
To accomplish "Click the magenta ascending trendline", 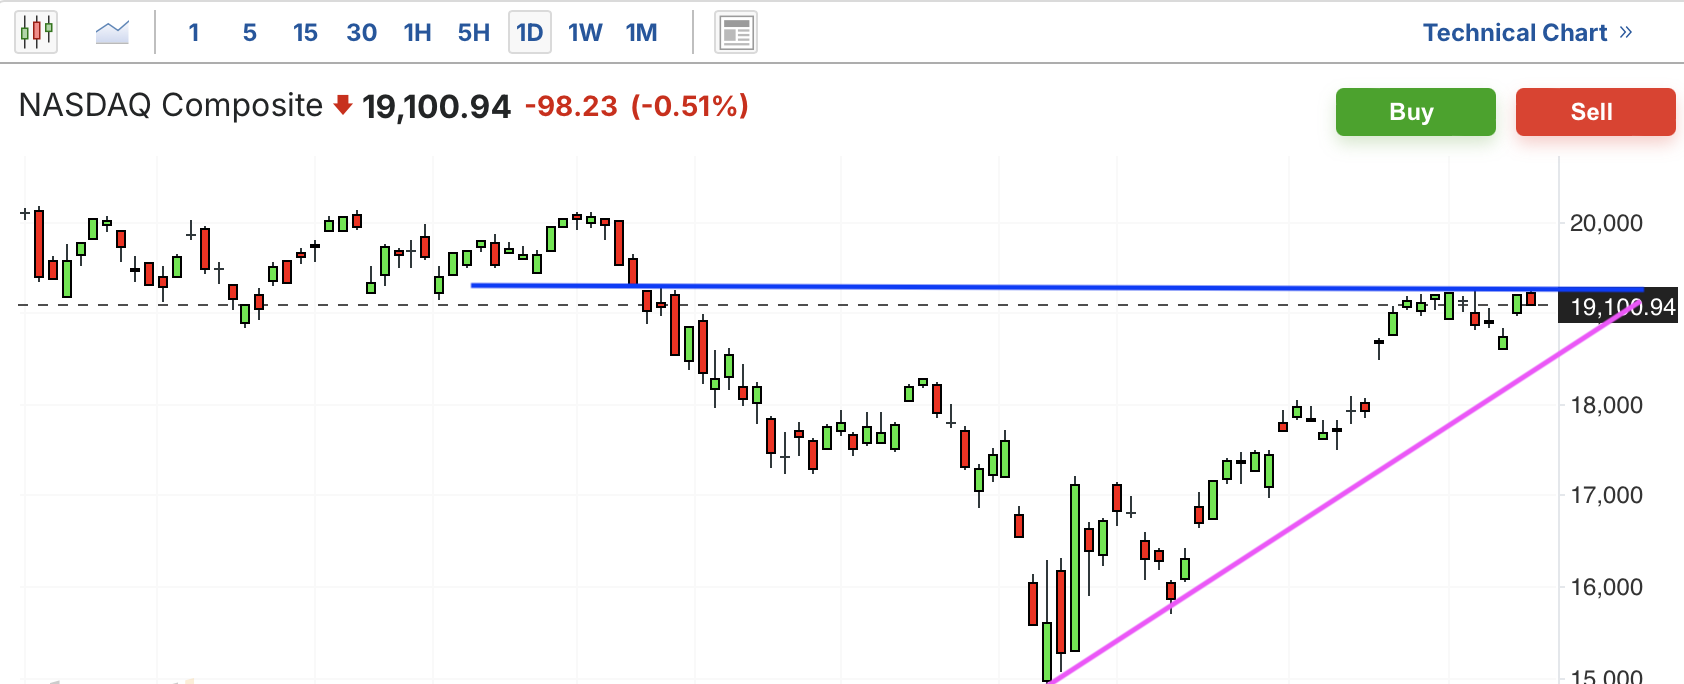I will [1340, 492].
